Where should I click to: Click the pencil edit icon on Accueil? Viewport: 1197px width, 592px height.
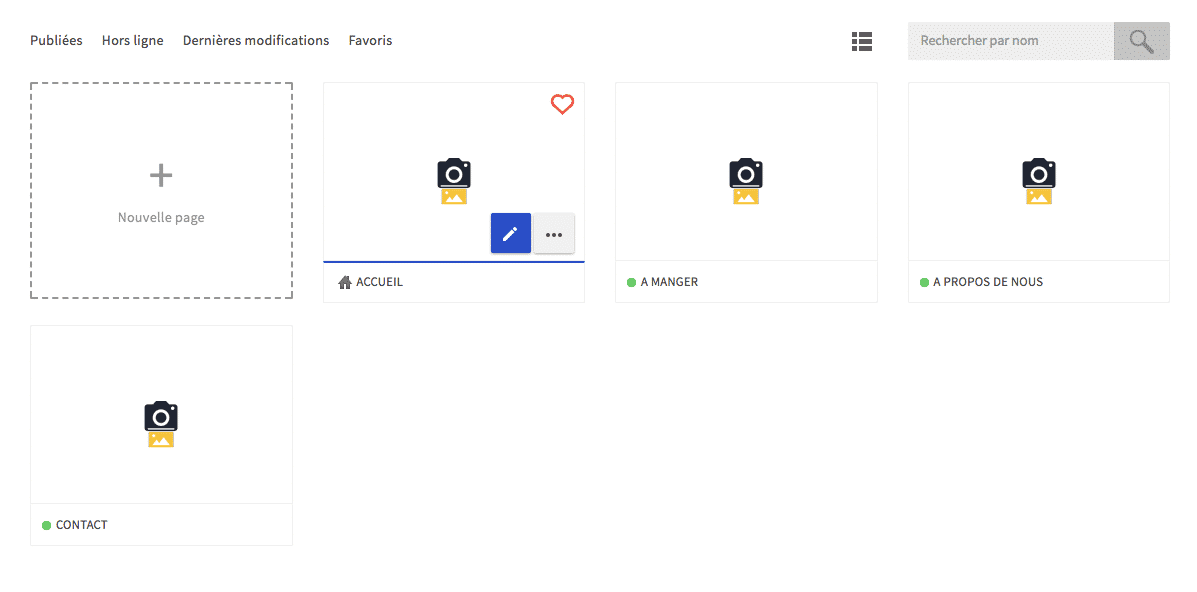(510, 233)
